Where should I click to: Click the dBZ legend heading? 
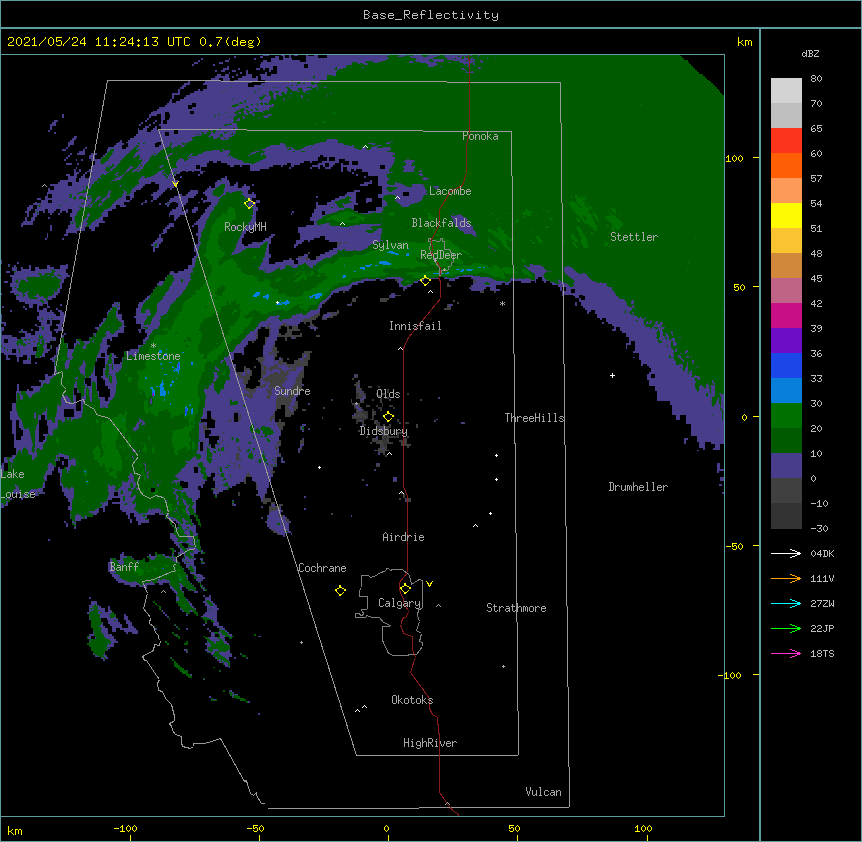coord(810,54)
